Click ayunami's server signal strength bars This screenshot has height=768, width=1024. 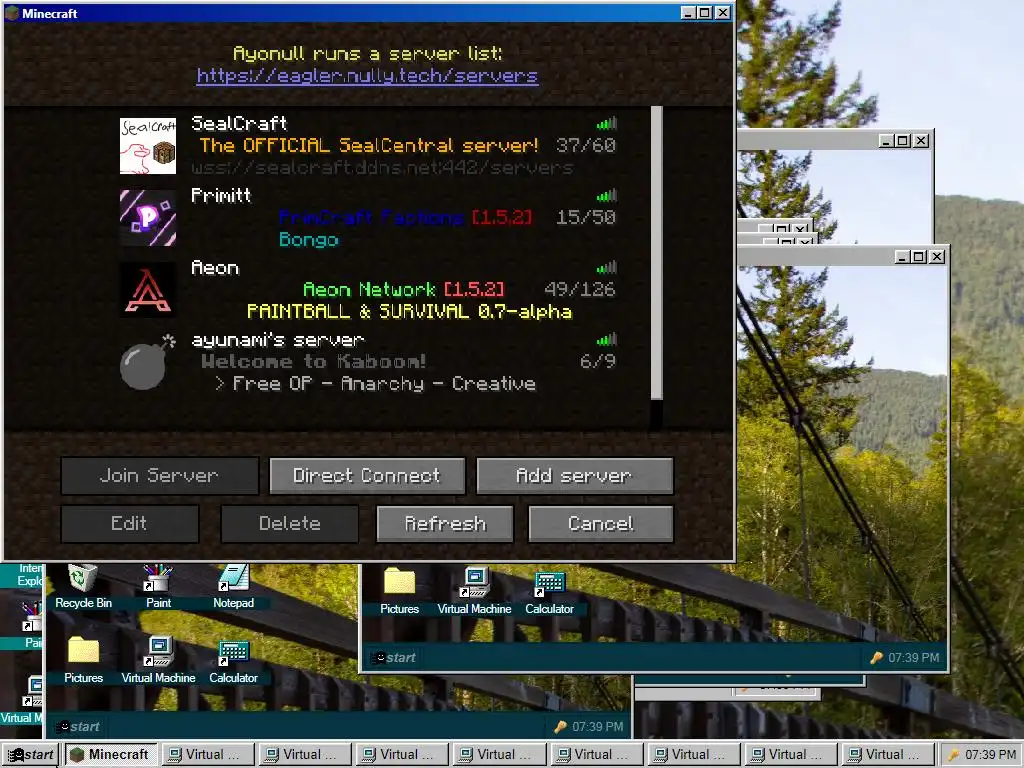pos(606,339)
